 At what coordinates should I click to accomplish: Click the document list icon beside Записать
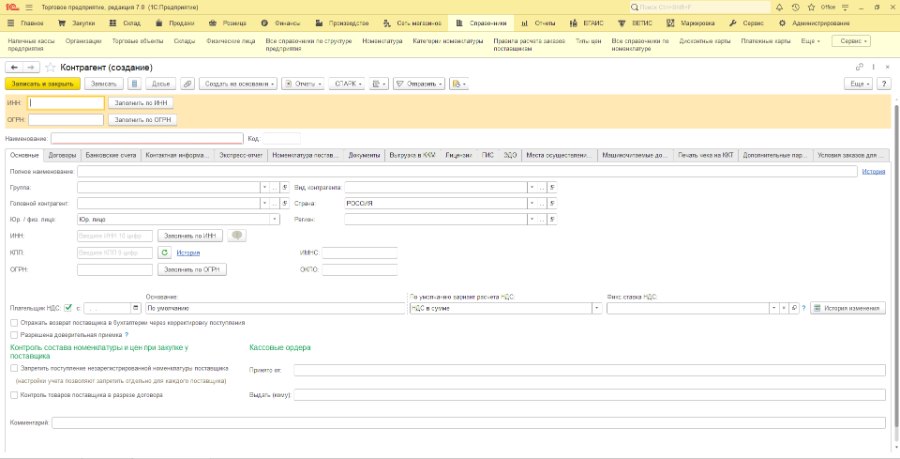pos(134,84)
